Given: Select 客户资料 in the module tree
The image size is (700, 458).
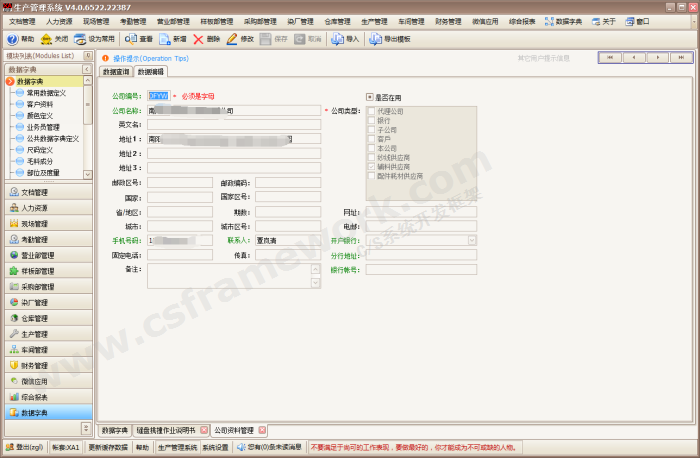Looking at the screenshot, I should (x=40, y=104).
